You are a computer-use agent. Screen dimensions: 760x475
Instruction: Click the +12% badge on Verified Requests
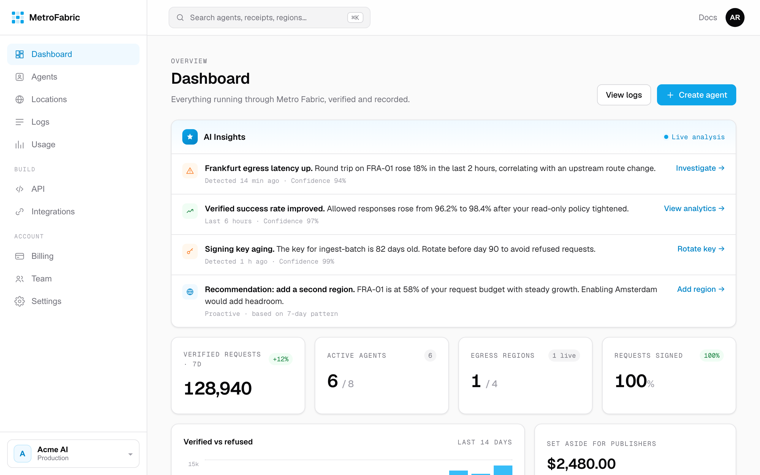pos(281,359)
